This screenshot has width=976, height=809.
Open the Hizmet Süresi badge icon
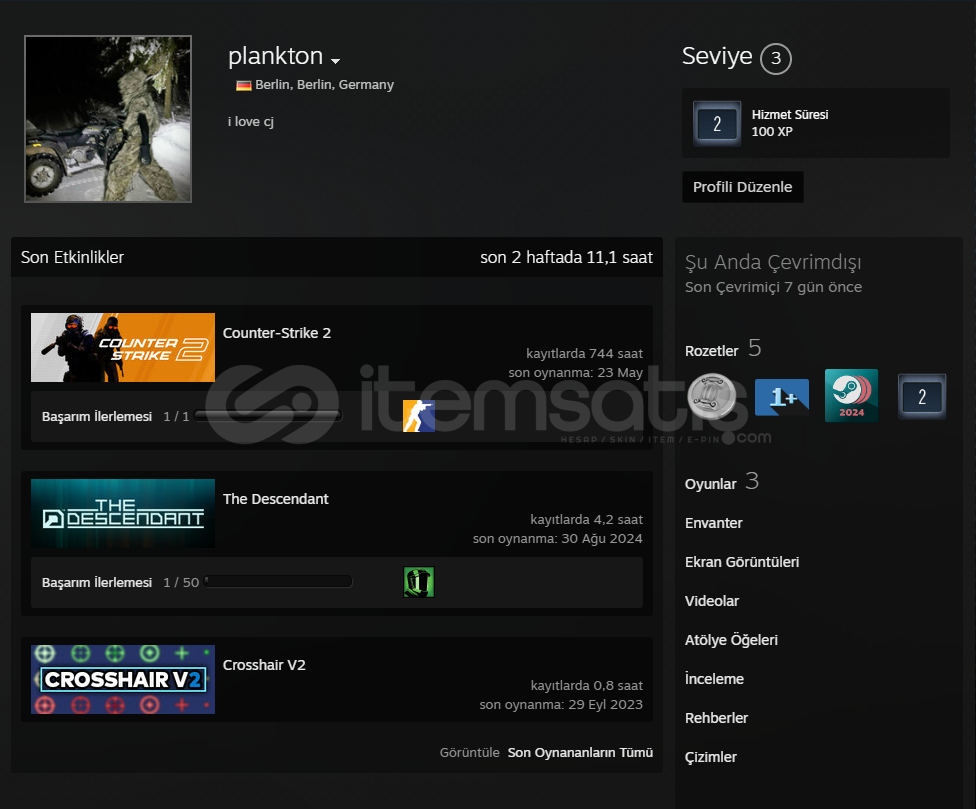coord(717,123)
